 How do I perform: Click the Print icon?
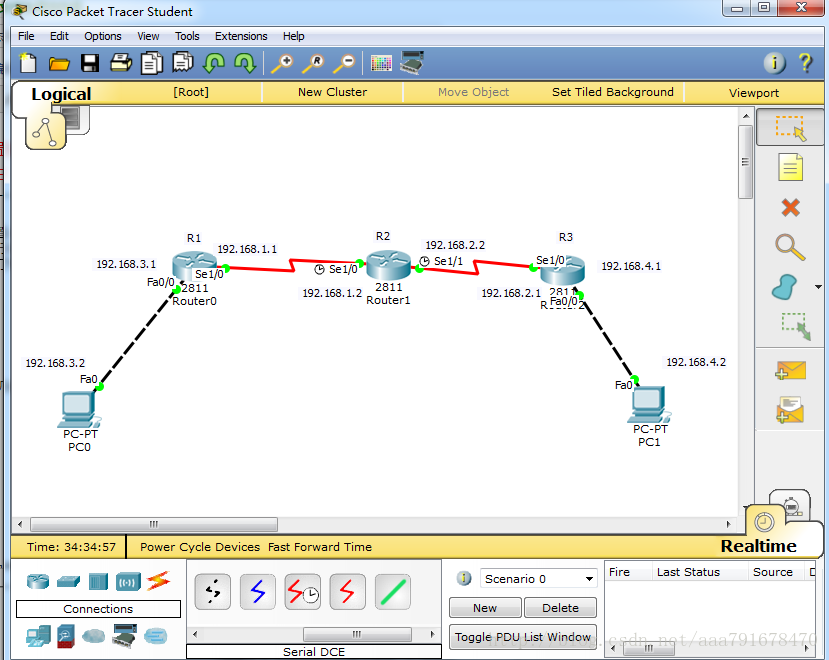(121, 63)
